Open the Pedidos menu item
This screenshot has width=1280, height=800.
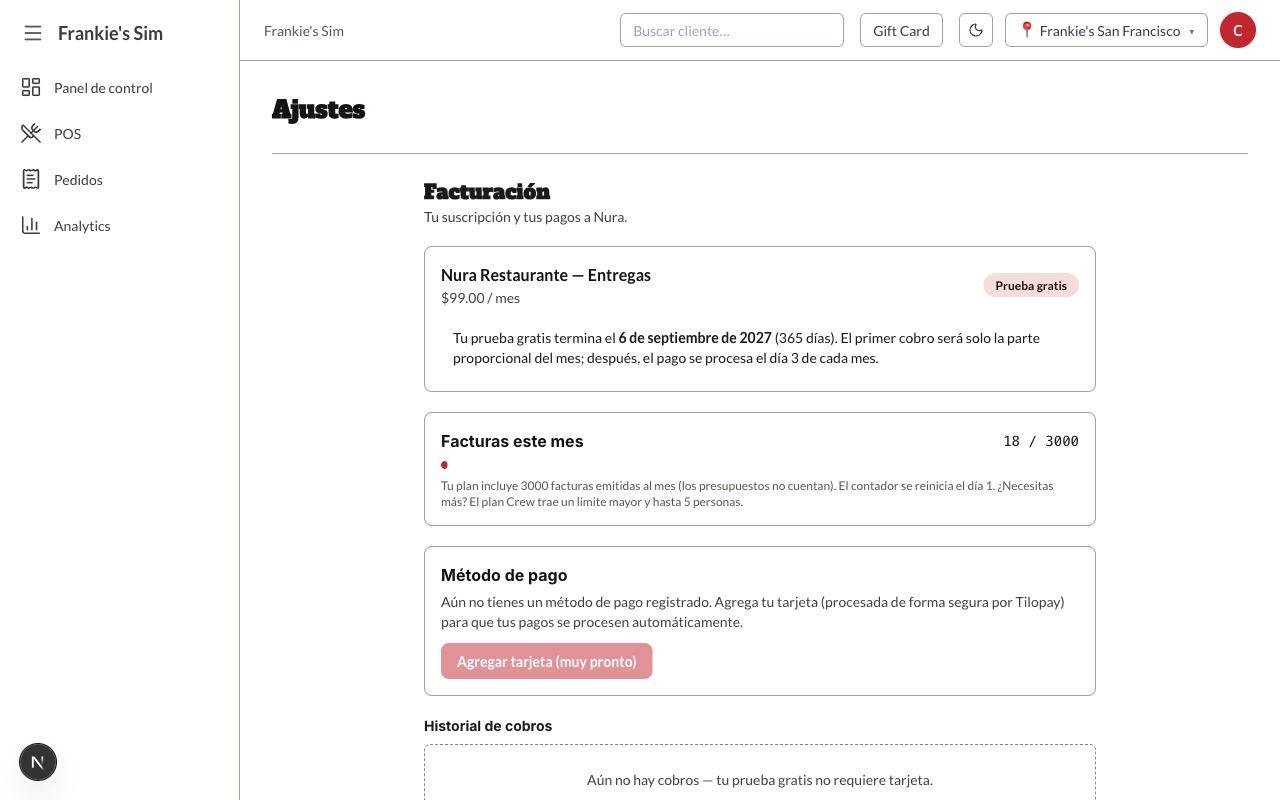point(119,180)
